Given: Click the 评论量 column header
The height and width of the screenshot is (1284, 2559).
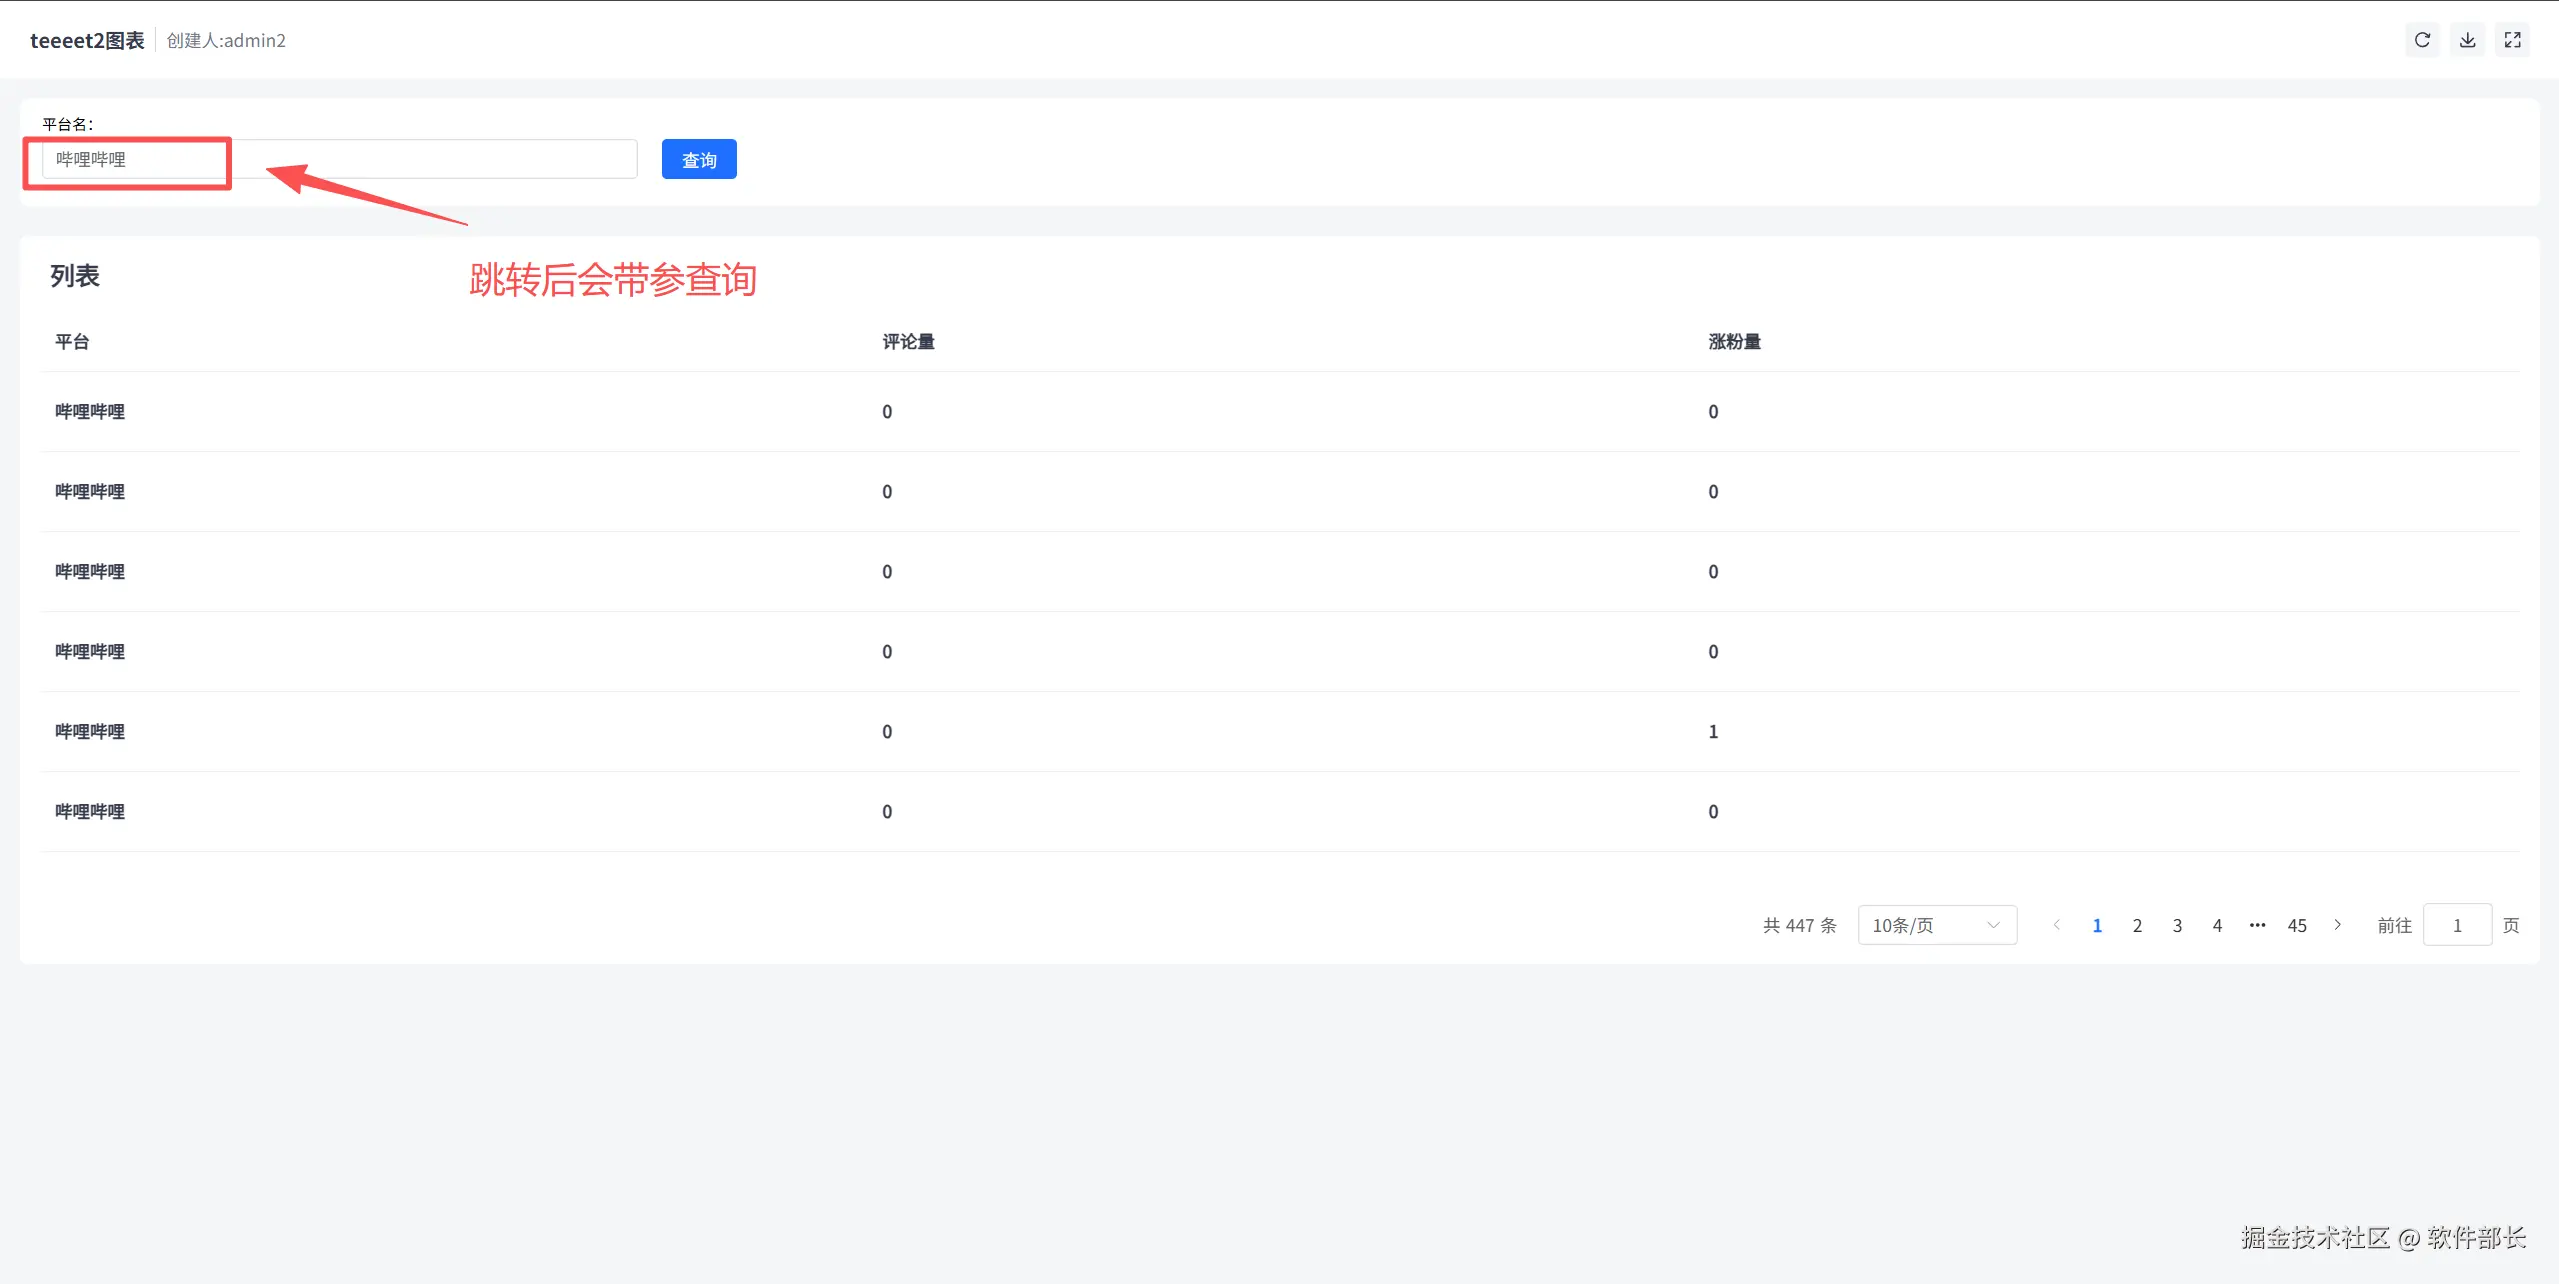Looking at the screenshot, I should [x=908, y=342].
